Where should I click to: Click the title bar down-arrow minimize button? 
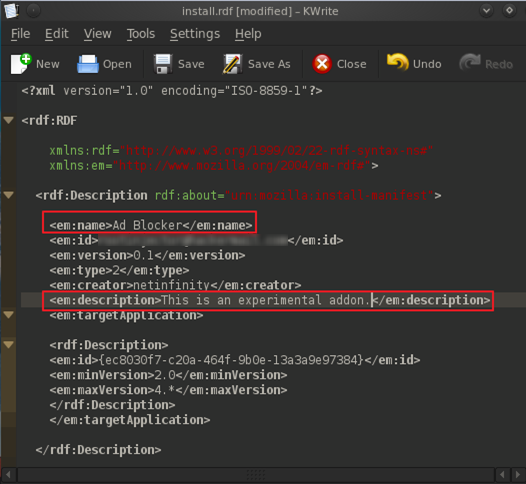click(x=486, y=11)
